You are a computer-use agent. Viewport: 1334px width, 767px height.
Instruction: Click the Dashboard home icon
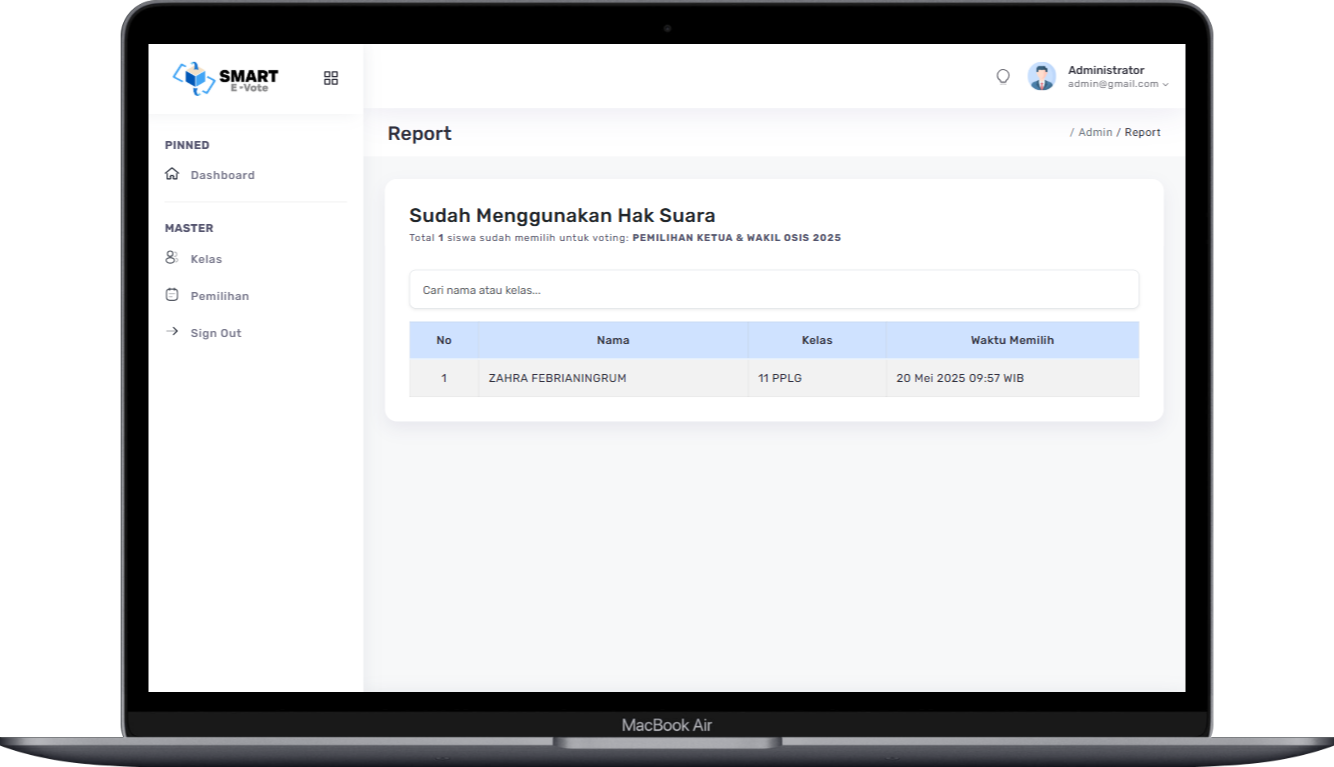[171, 174]
